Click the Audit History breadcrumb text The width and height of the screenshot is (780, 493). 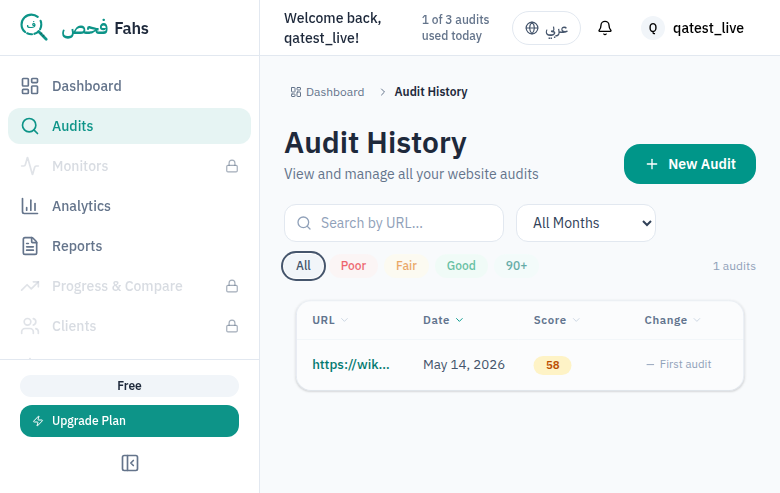pos(431,92)
